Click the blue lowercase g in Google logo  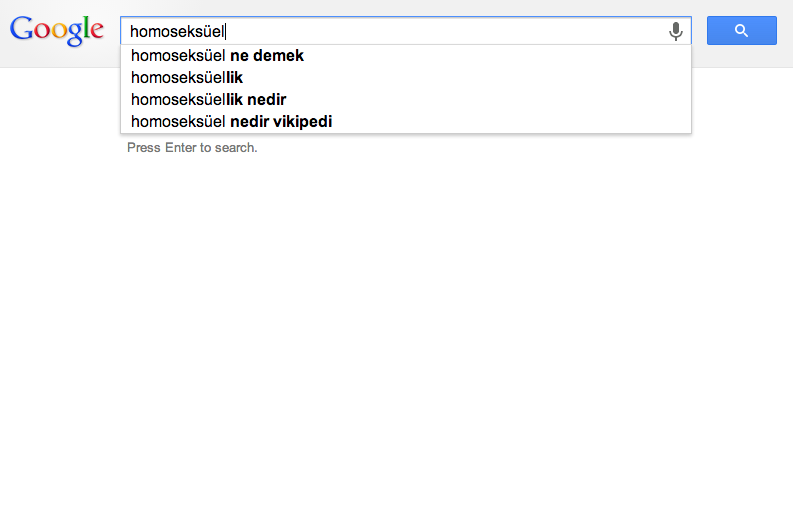click(x=75, y=35)
